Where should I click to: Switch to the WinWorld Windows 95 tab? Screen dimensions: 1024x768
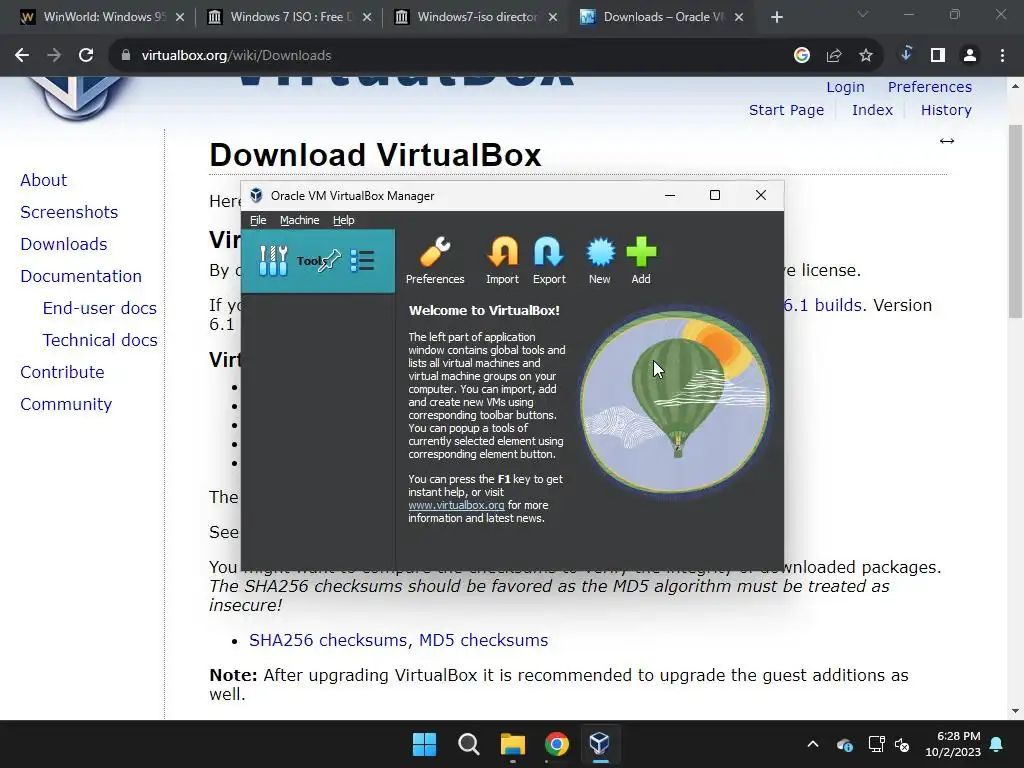point(102,17)
